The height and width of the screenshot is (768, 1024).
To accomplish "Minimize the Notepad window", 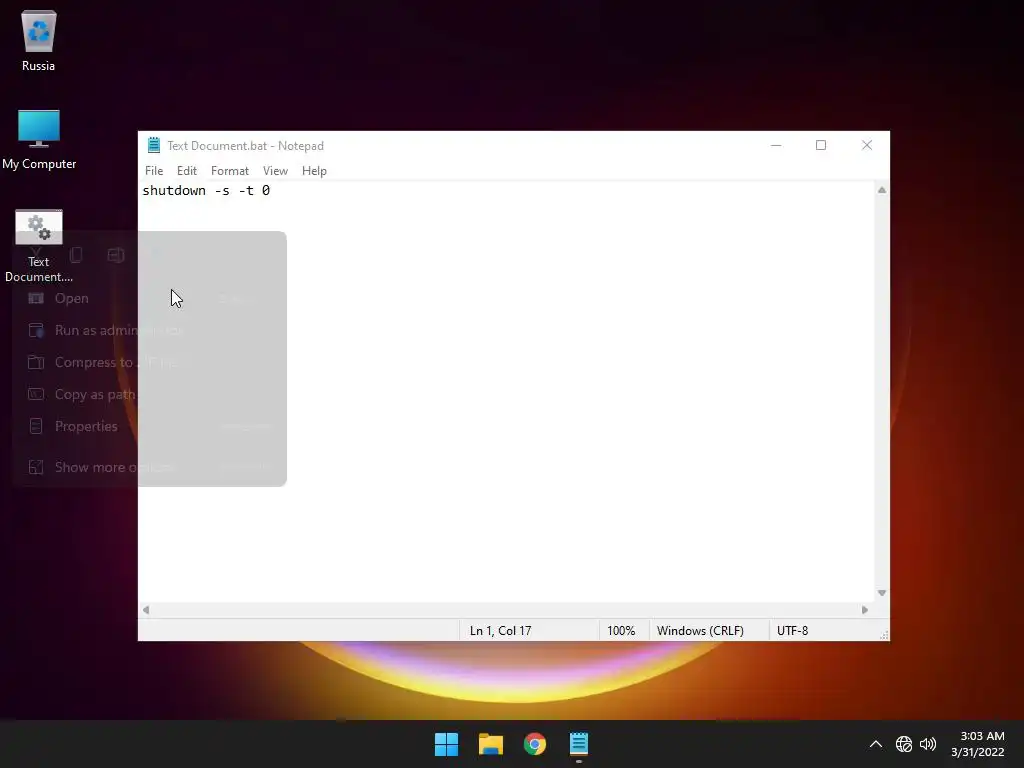I will click(x=776, y=145).
